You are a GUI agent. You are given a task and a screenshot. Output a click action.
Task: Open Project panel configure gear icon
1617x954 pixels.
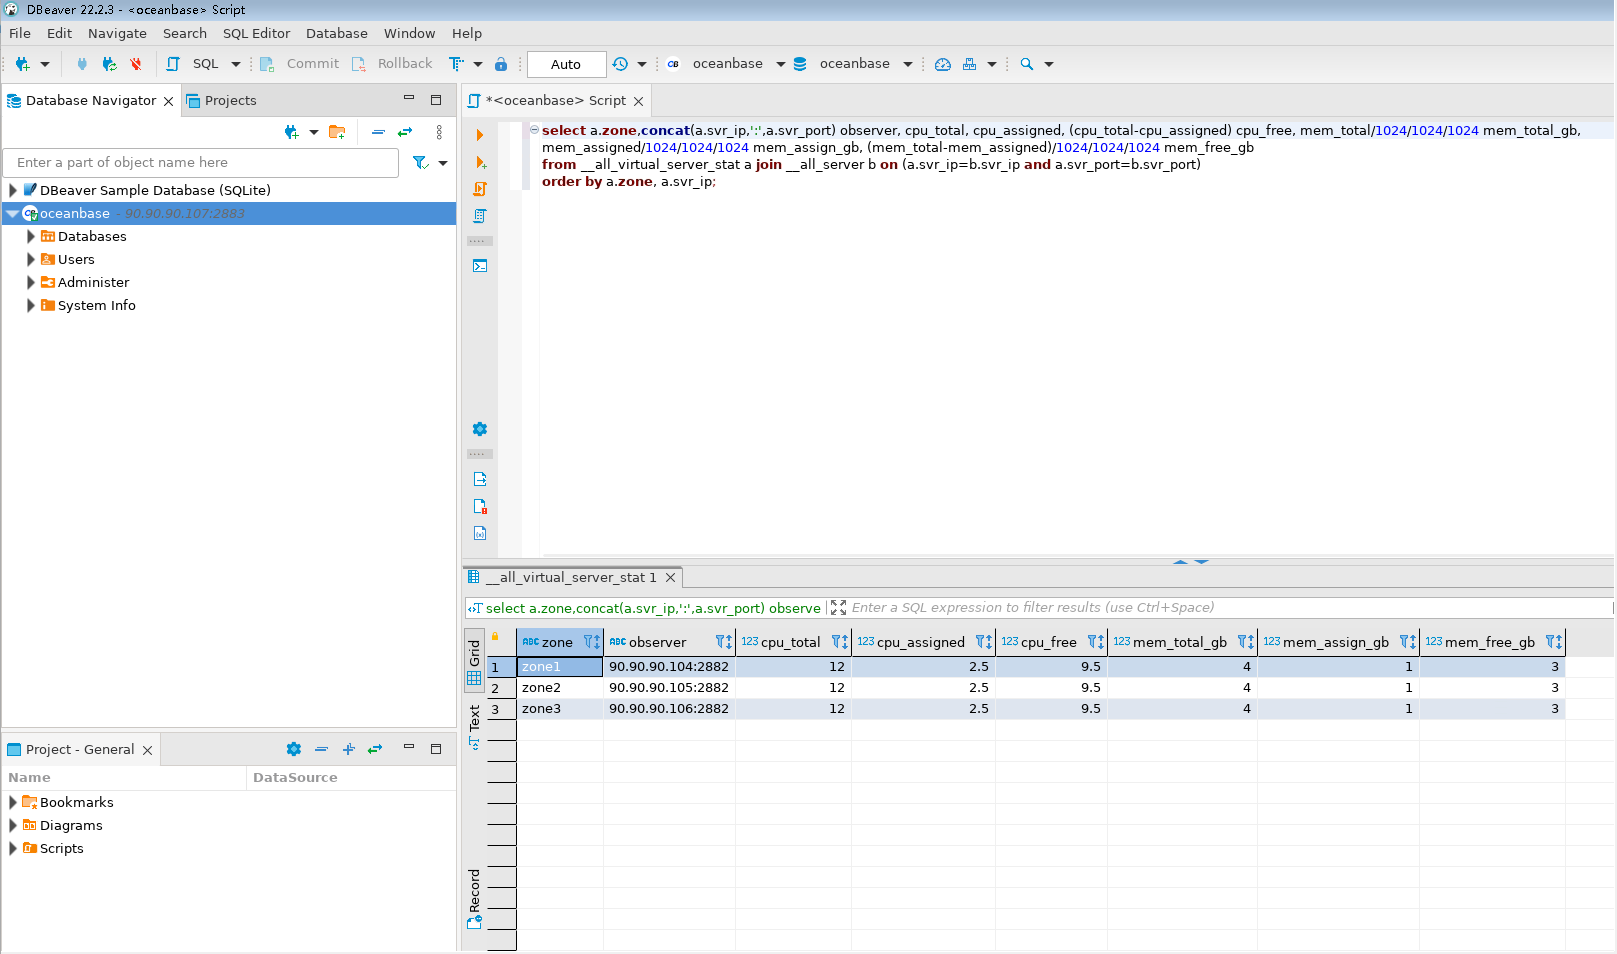coord(294,749)
